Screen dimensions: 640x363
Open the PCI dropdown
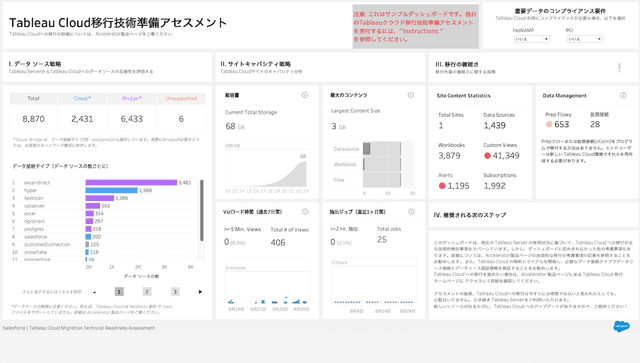click(x=585, y=39)
